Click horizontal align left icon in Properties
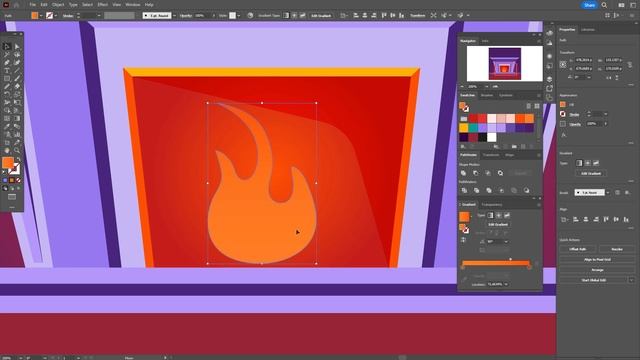 coord(576,220)
